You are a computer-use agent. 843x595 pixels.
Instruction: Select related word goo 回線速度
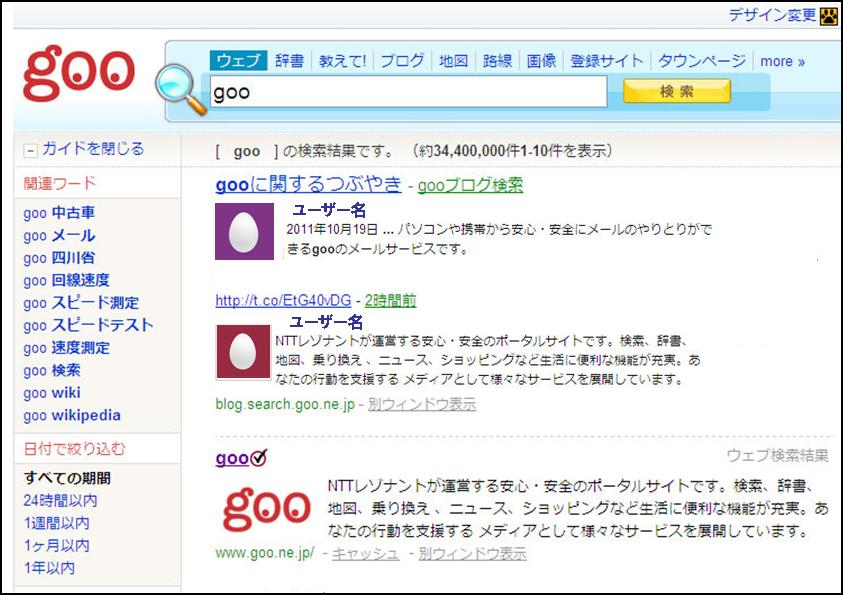coord(66,281)
